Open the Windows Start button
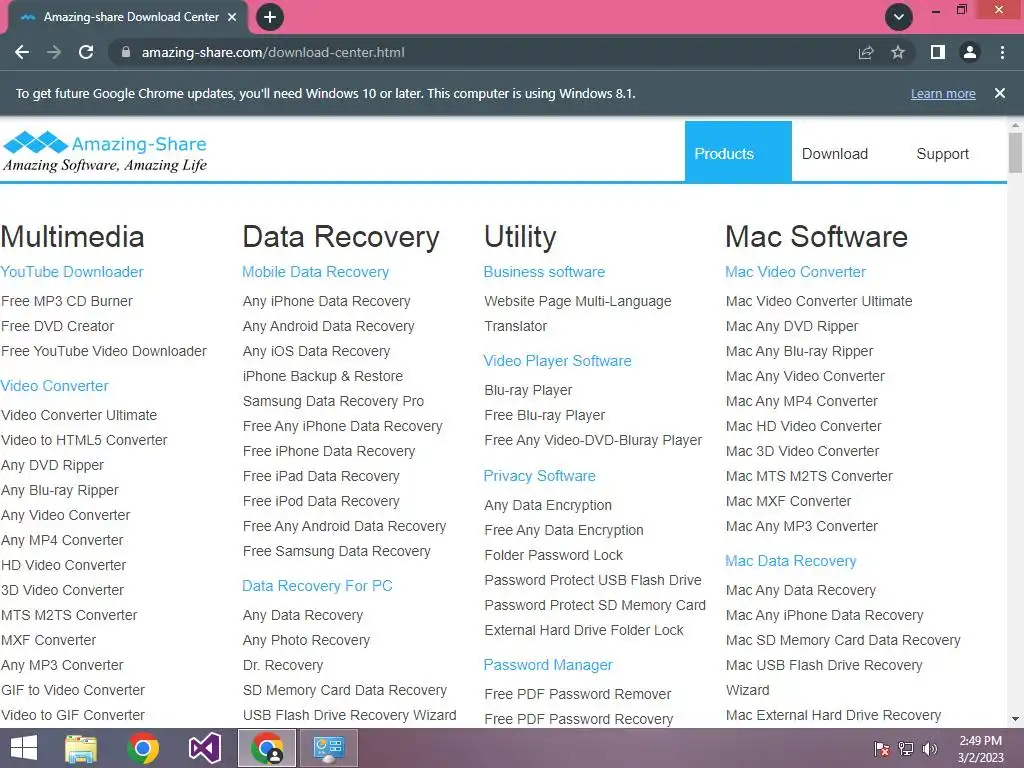 point(24,748)
